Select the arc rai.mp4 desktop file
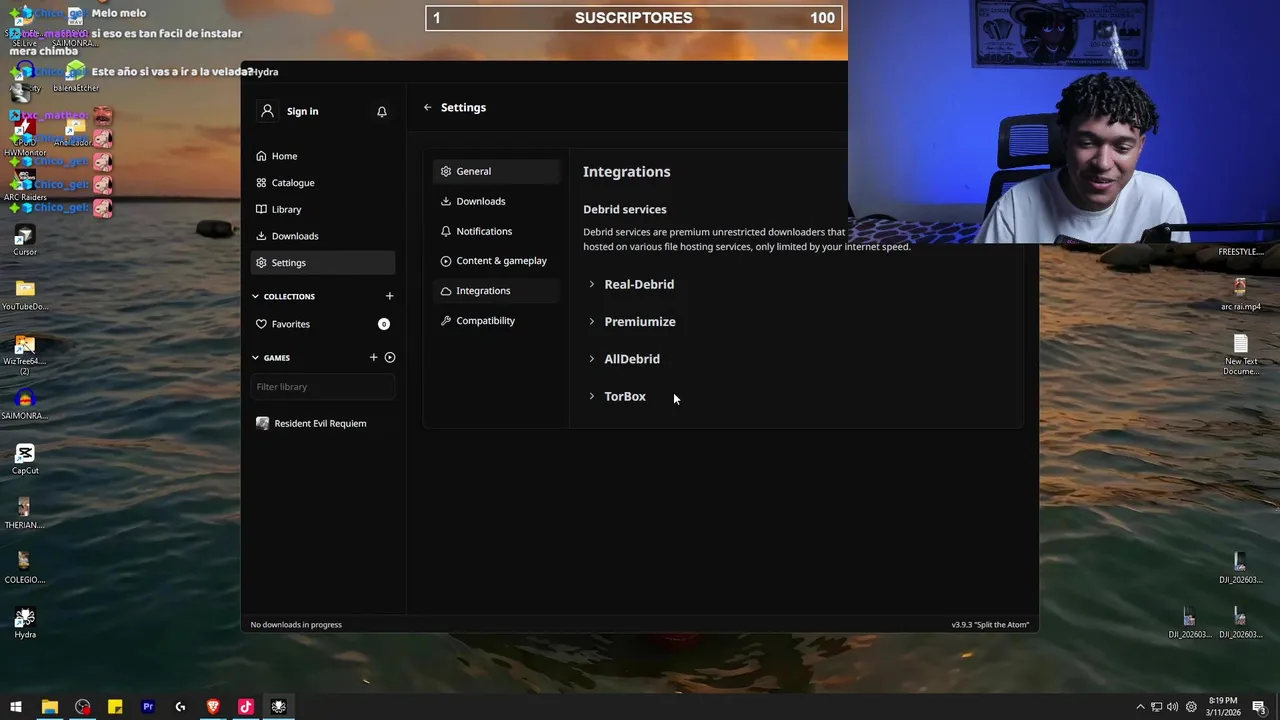Screen dimensions: 1280x720 (x=1240, y=294)
